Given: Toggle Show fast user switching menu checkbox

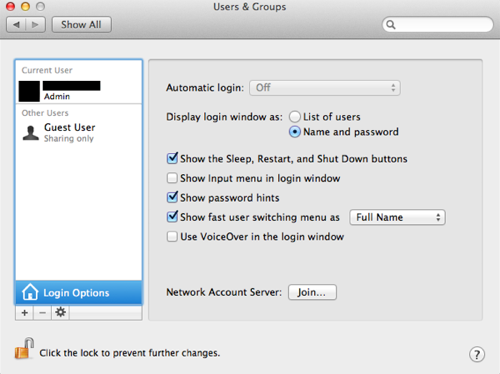Looking at the screenshot, I should click(x=172, y=217).
